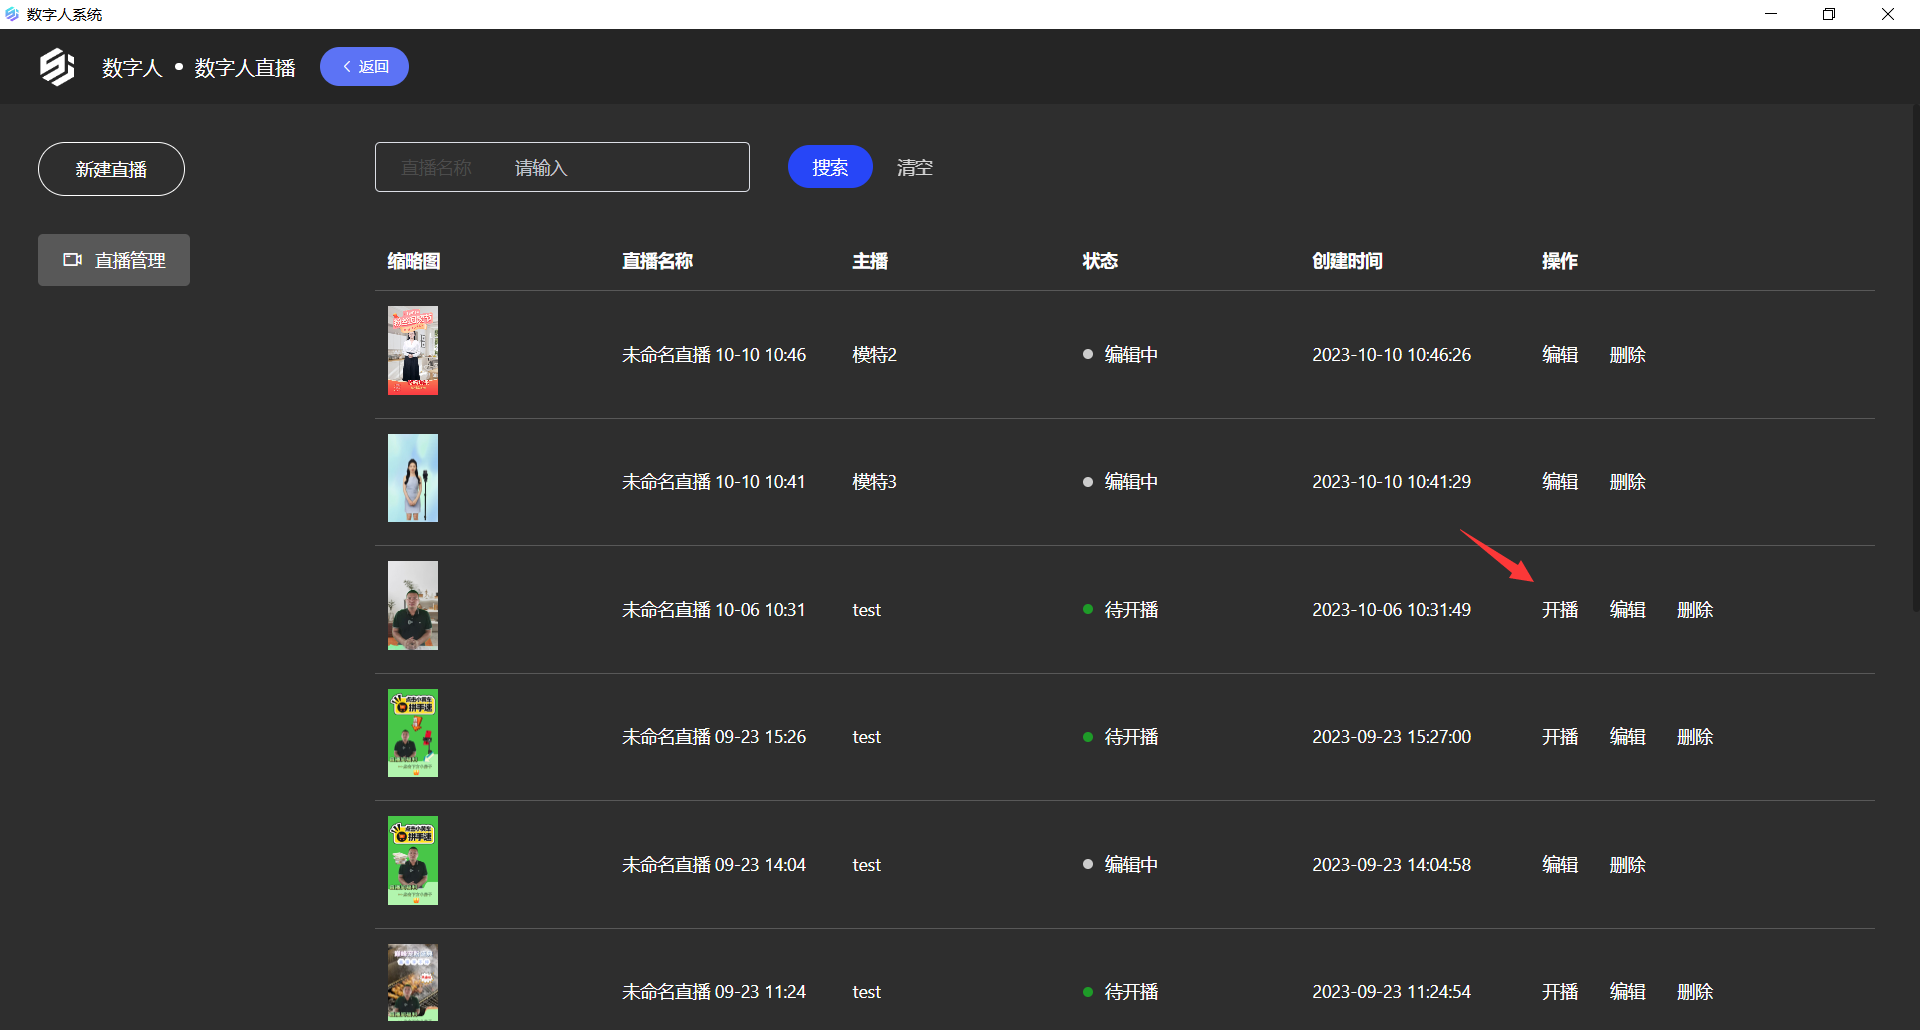
Task: Click 删除 for 未命名直播 10-06 10:31
Action: tap(1695, 610)
